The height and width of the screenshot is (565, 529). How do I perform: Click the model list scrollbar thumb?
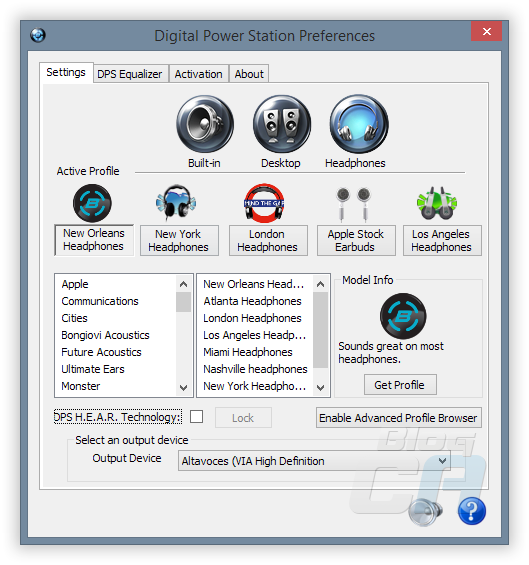(320, 330)
